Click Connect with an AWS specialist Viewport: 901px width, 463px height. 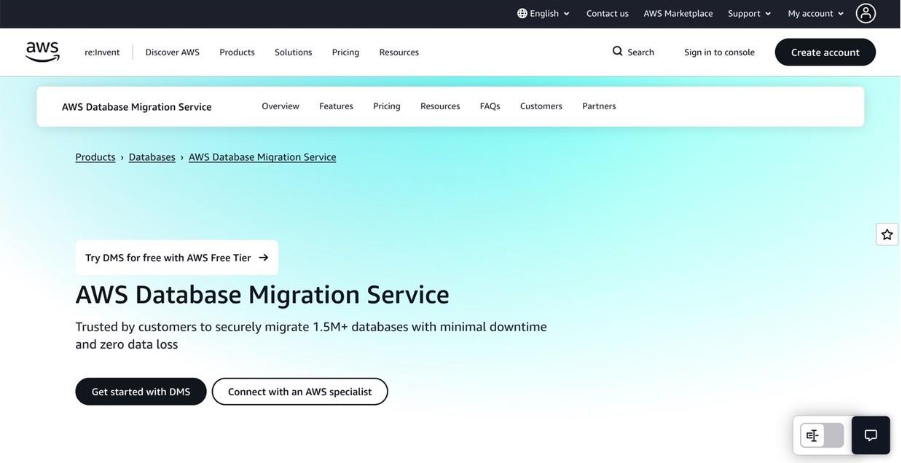300,392
